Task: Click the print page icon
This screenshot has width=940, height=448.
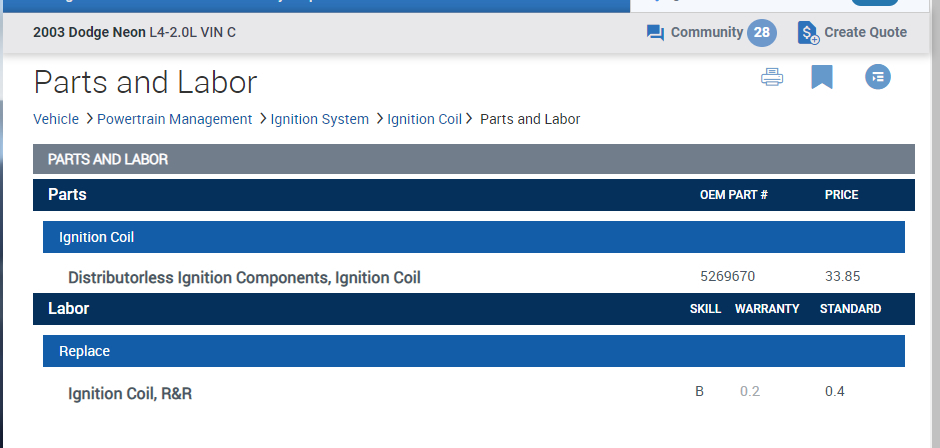Action: click(x=772, y=77)
